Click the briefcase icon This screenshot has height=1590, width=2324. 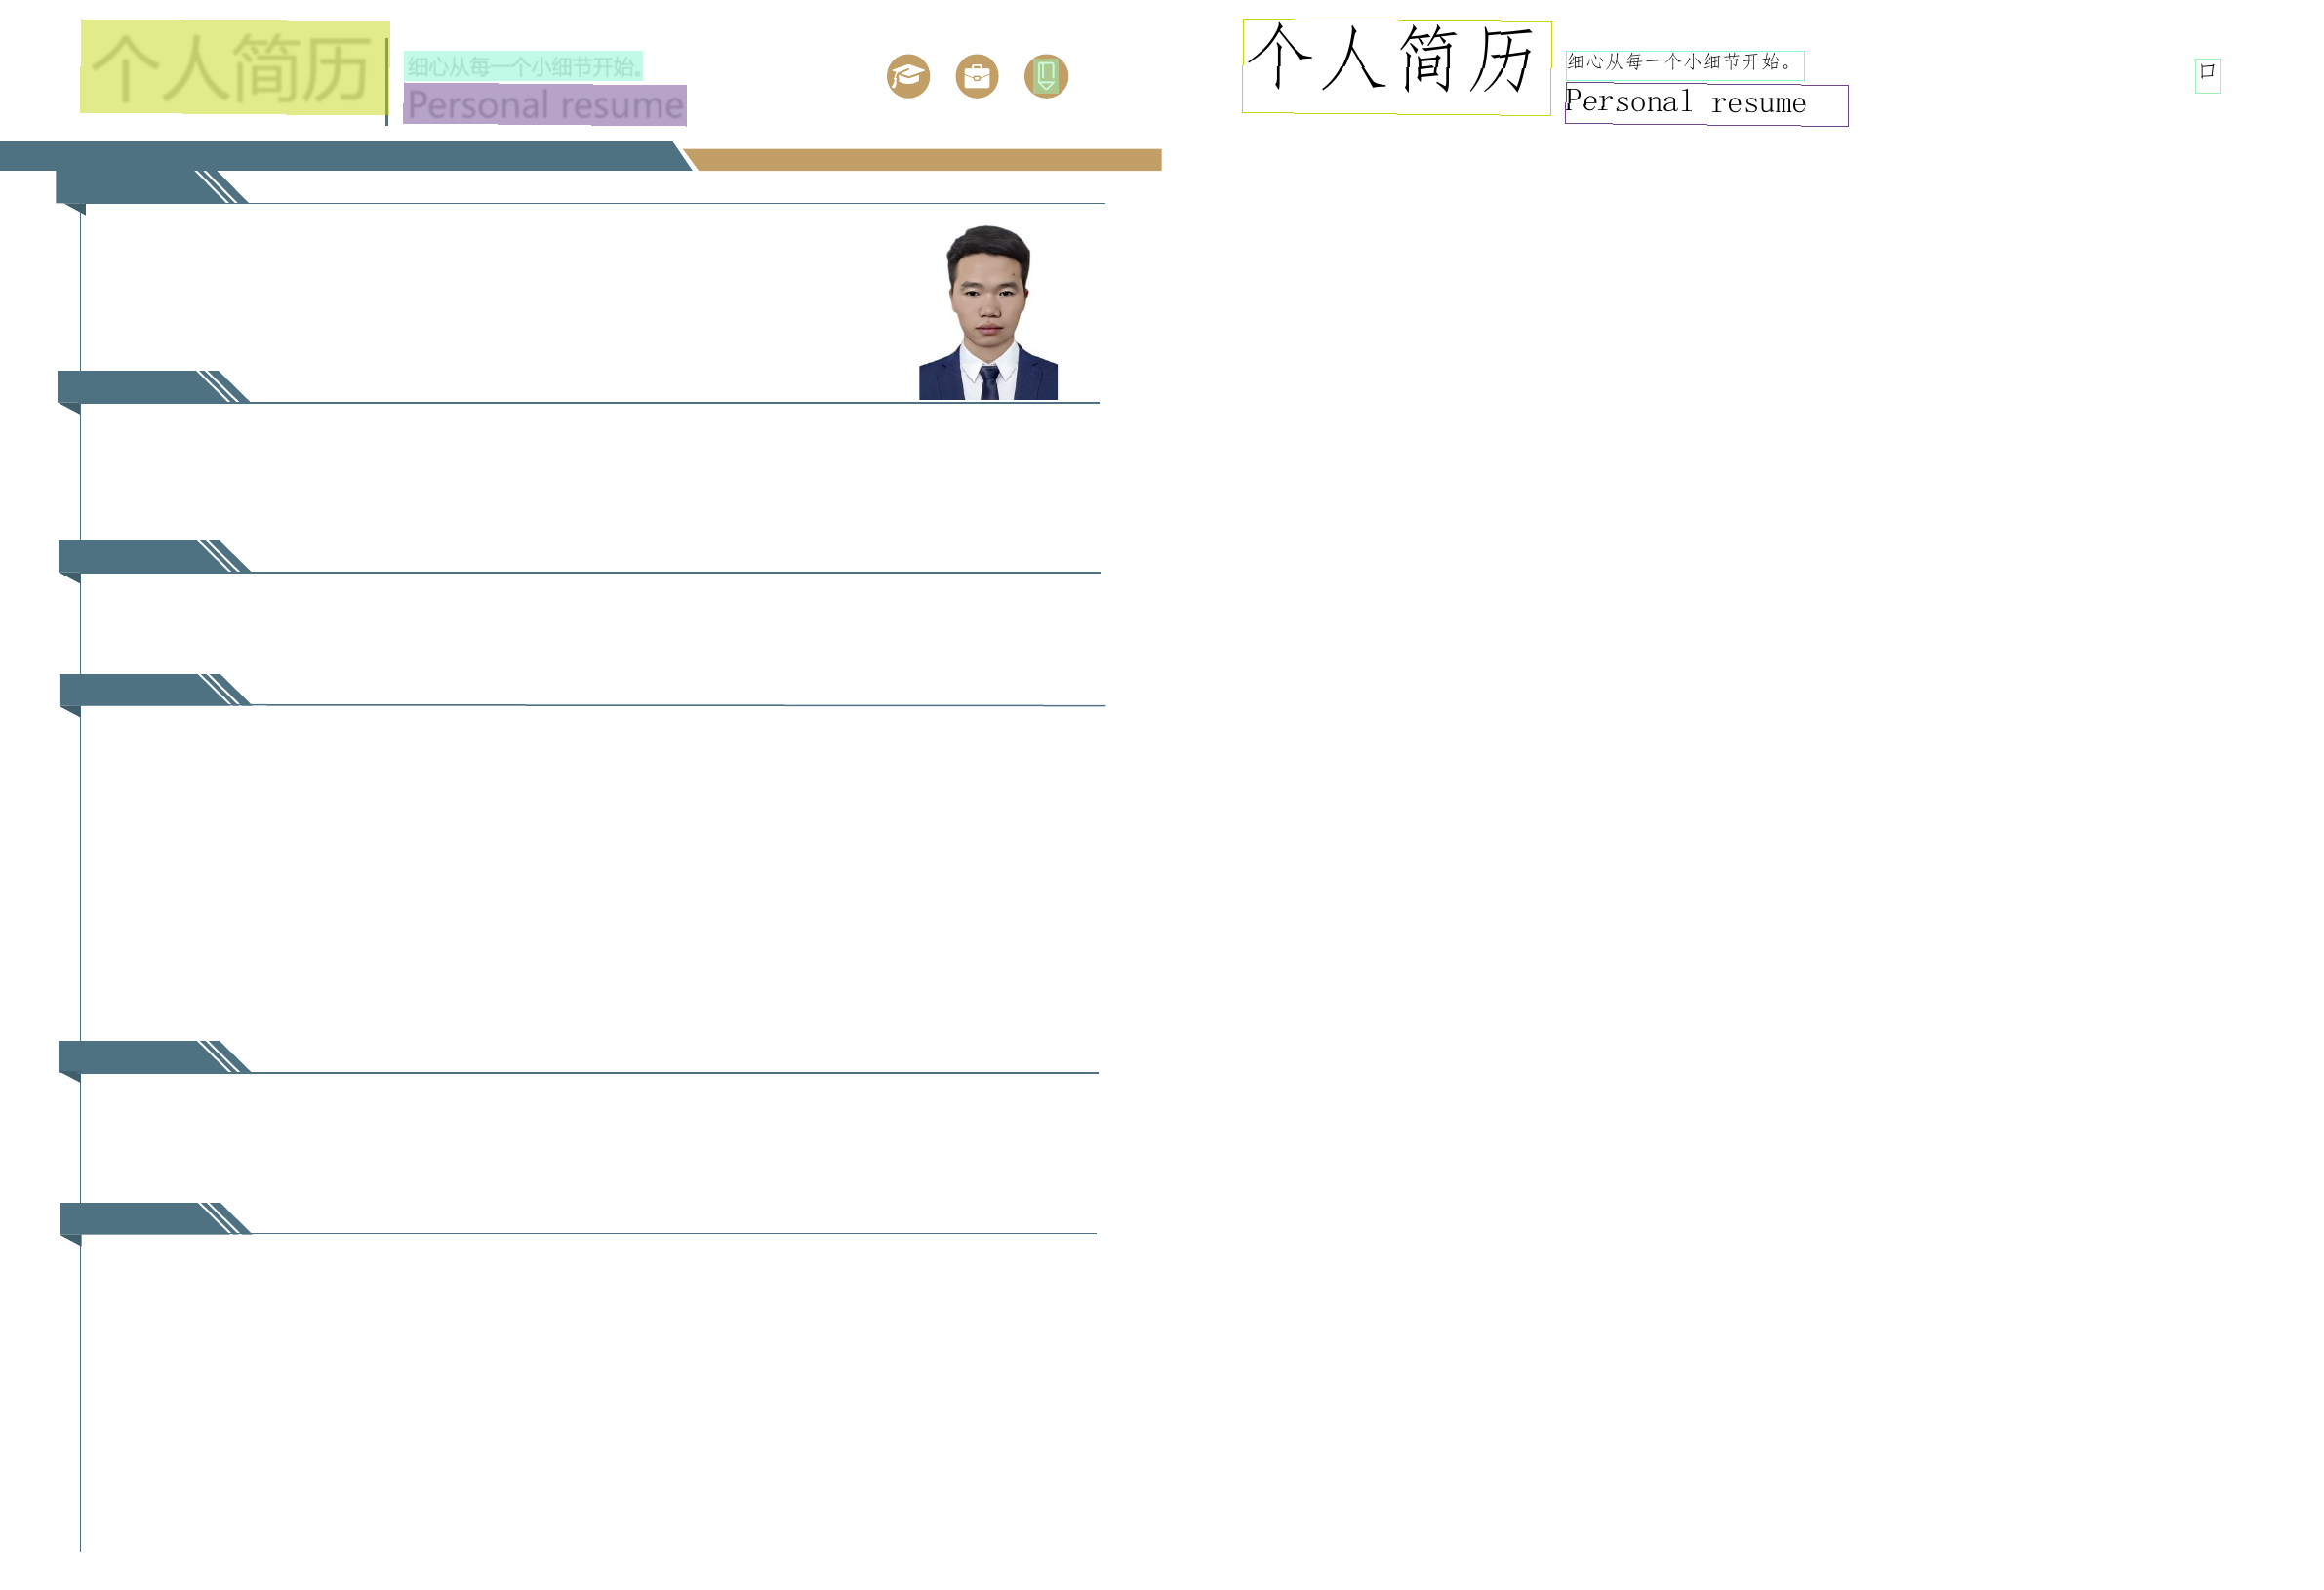977,76
